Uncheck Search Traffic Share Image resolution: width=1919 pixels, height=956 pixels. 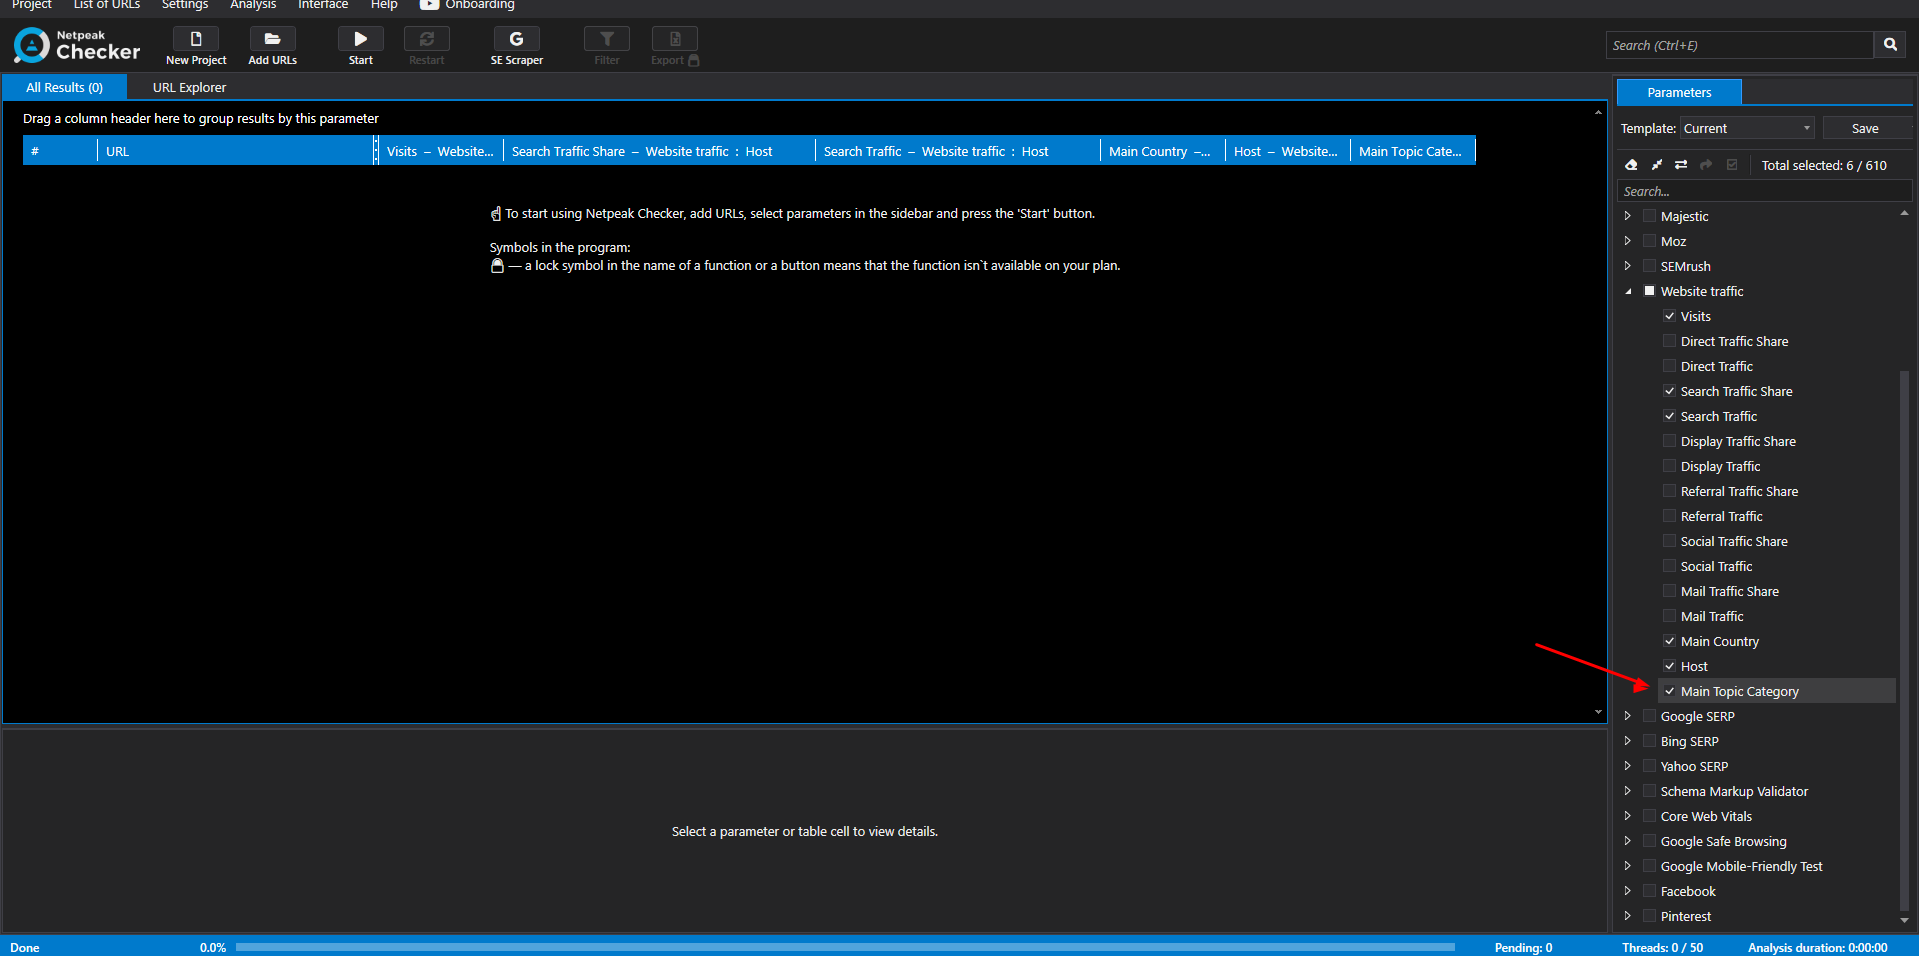point(1669,391)
